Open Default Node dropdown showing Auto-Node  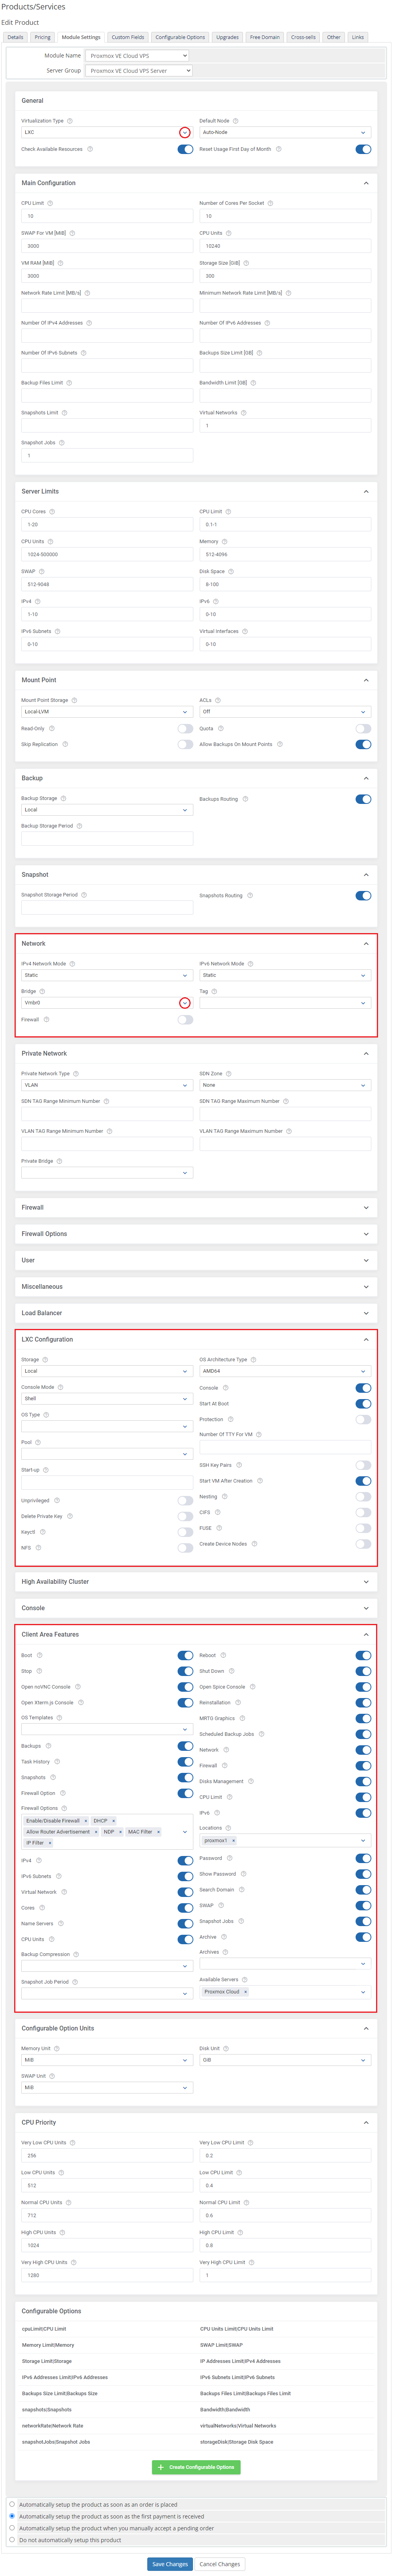click(285, 132)
